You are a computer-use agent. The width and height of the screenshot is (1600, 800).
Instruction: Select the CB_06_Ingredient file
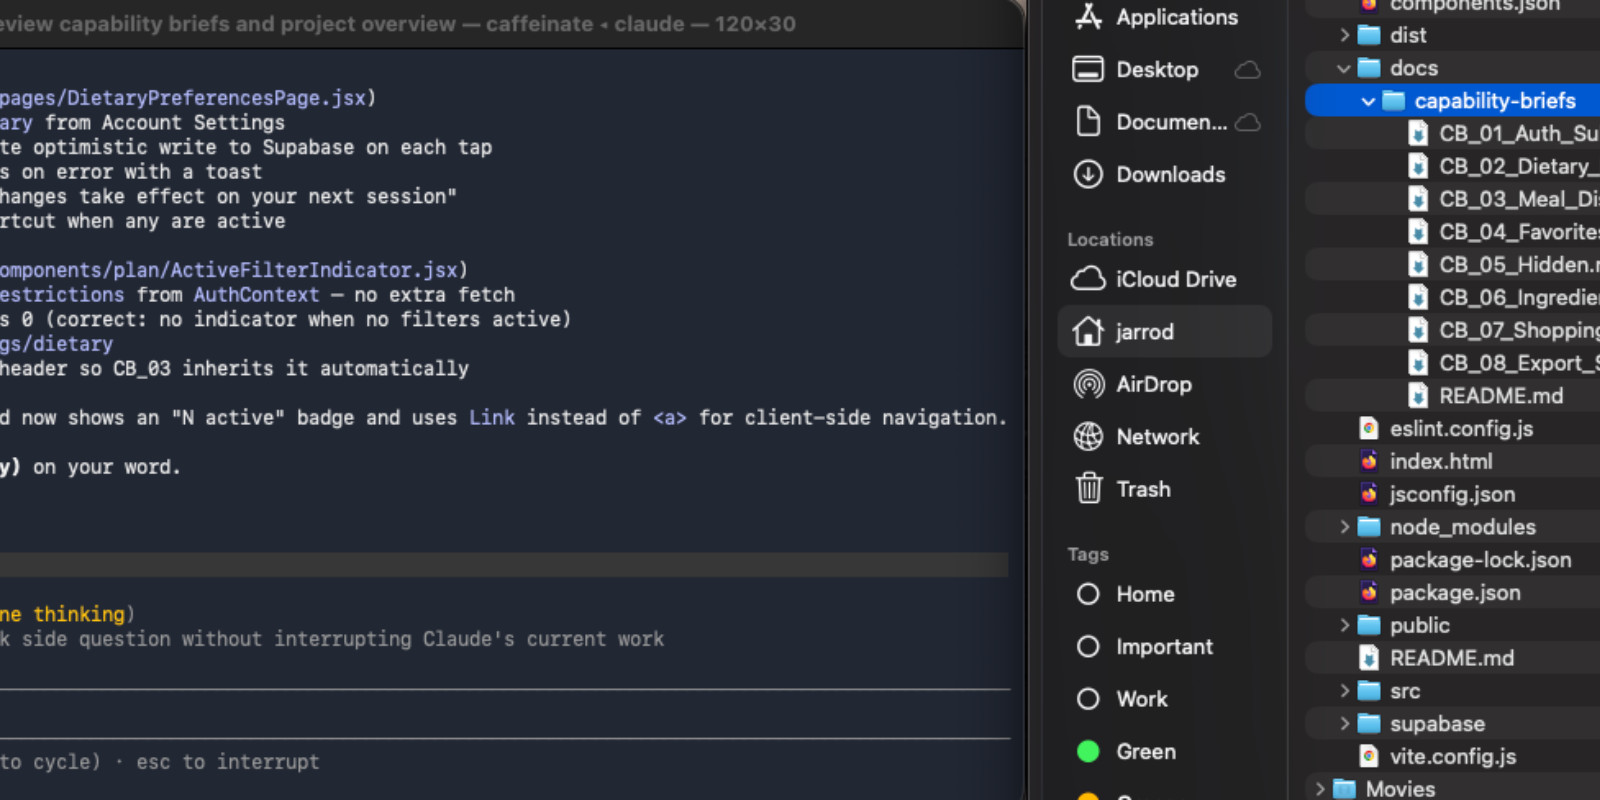pyautogui.click(x=1503, y=297)
